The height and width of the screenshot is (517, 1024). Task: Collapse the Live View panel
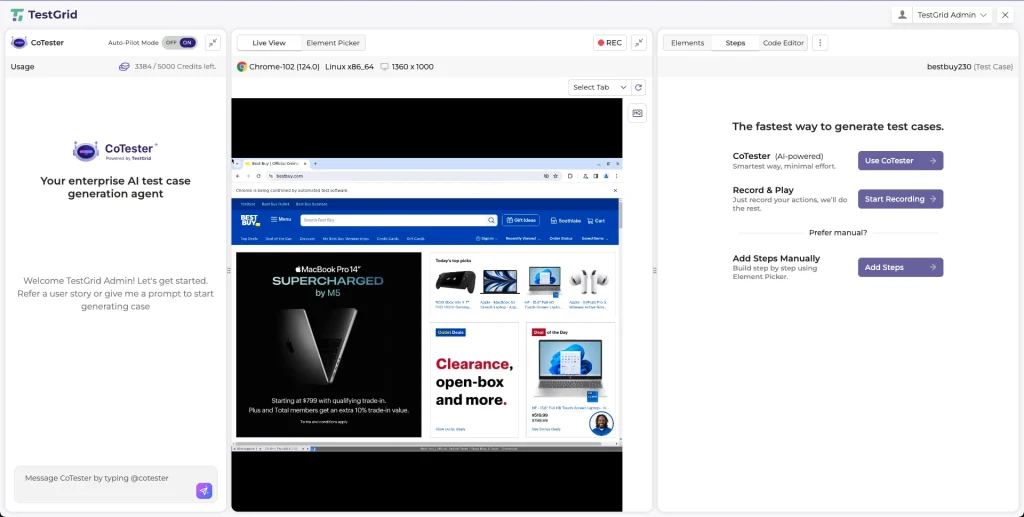click(639, 43)
